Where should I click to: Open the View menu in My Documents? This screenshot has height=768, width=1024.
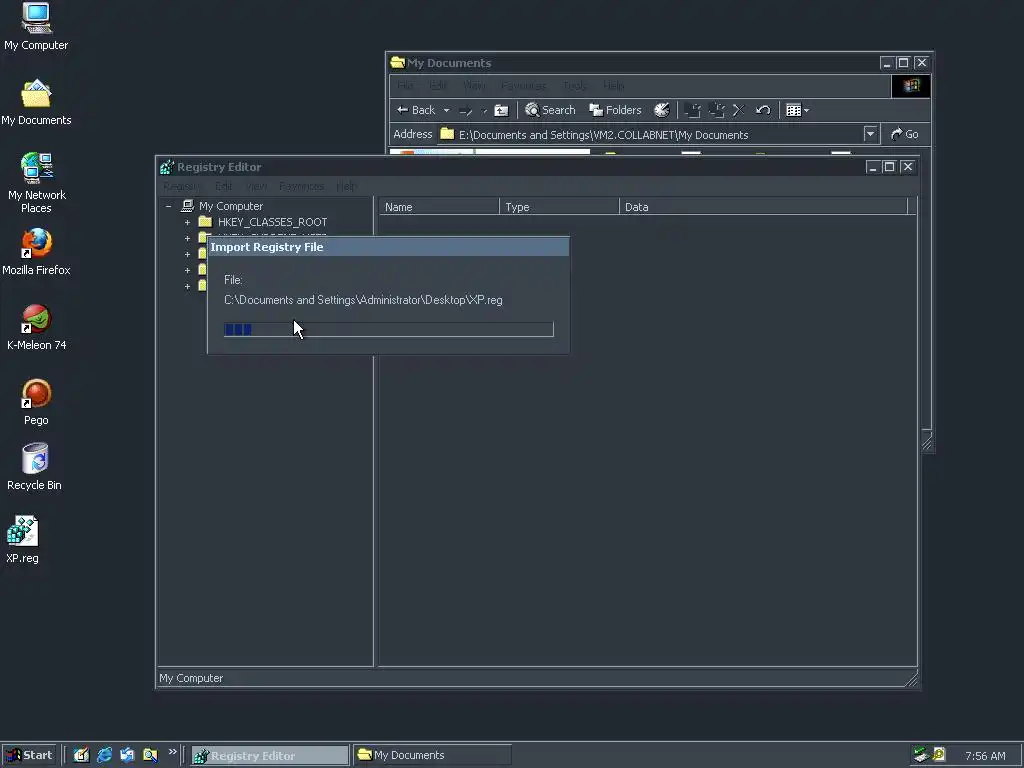pos(474,86)
